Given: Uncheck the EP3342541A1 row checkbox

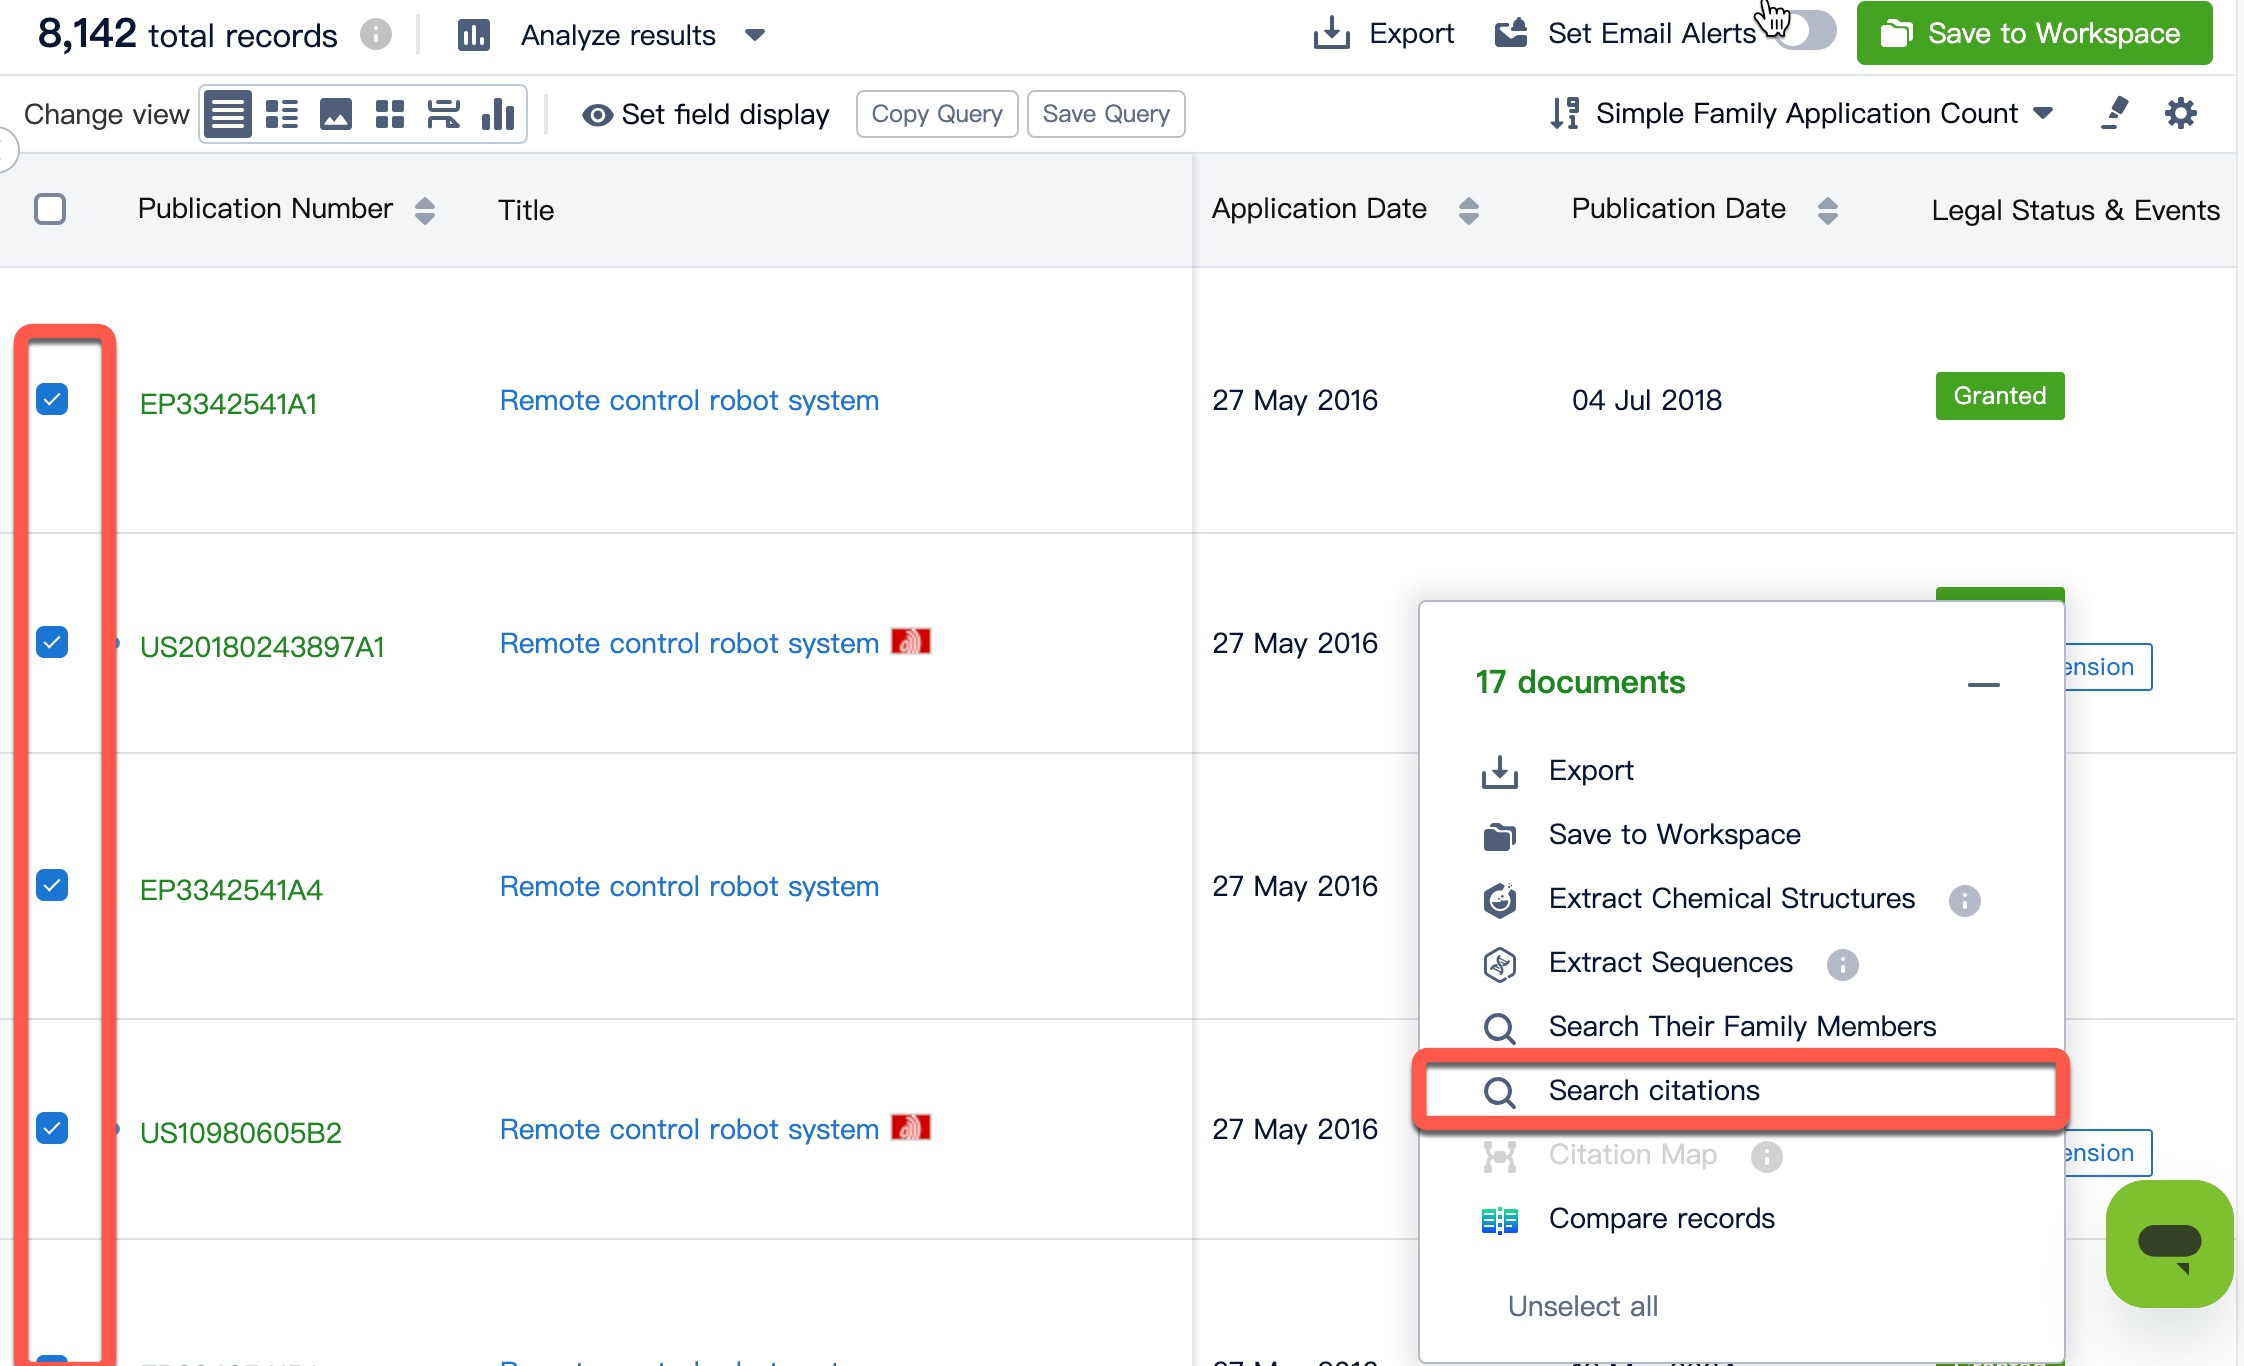Looking at the screenshot, I should click(x=52, y=399).
